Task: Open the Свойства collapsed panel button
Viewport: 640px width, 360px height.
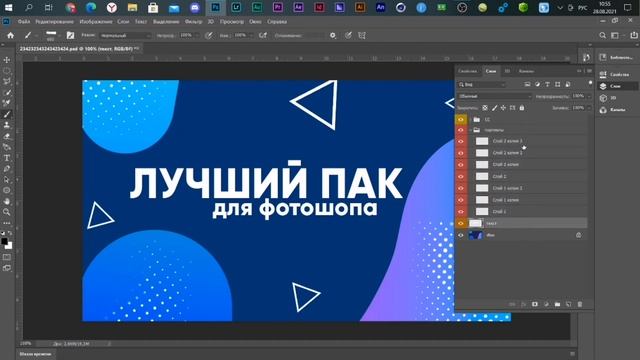Action: pyautogui.click(x=616, y=74)
